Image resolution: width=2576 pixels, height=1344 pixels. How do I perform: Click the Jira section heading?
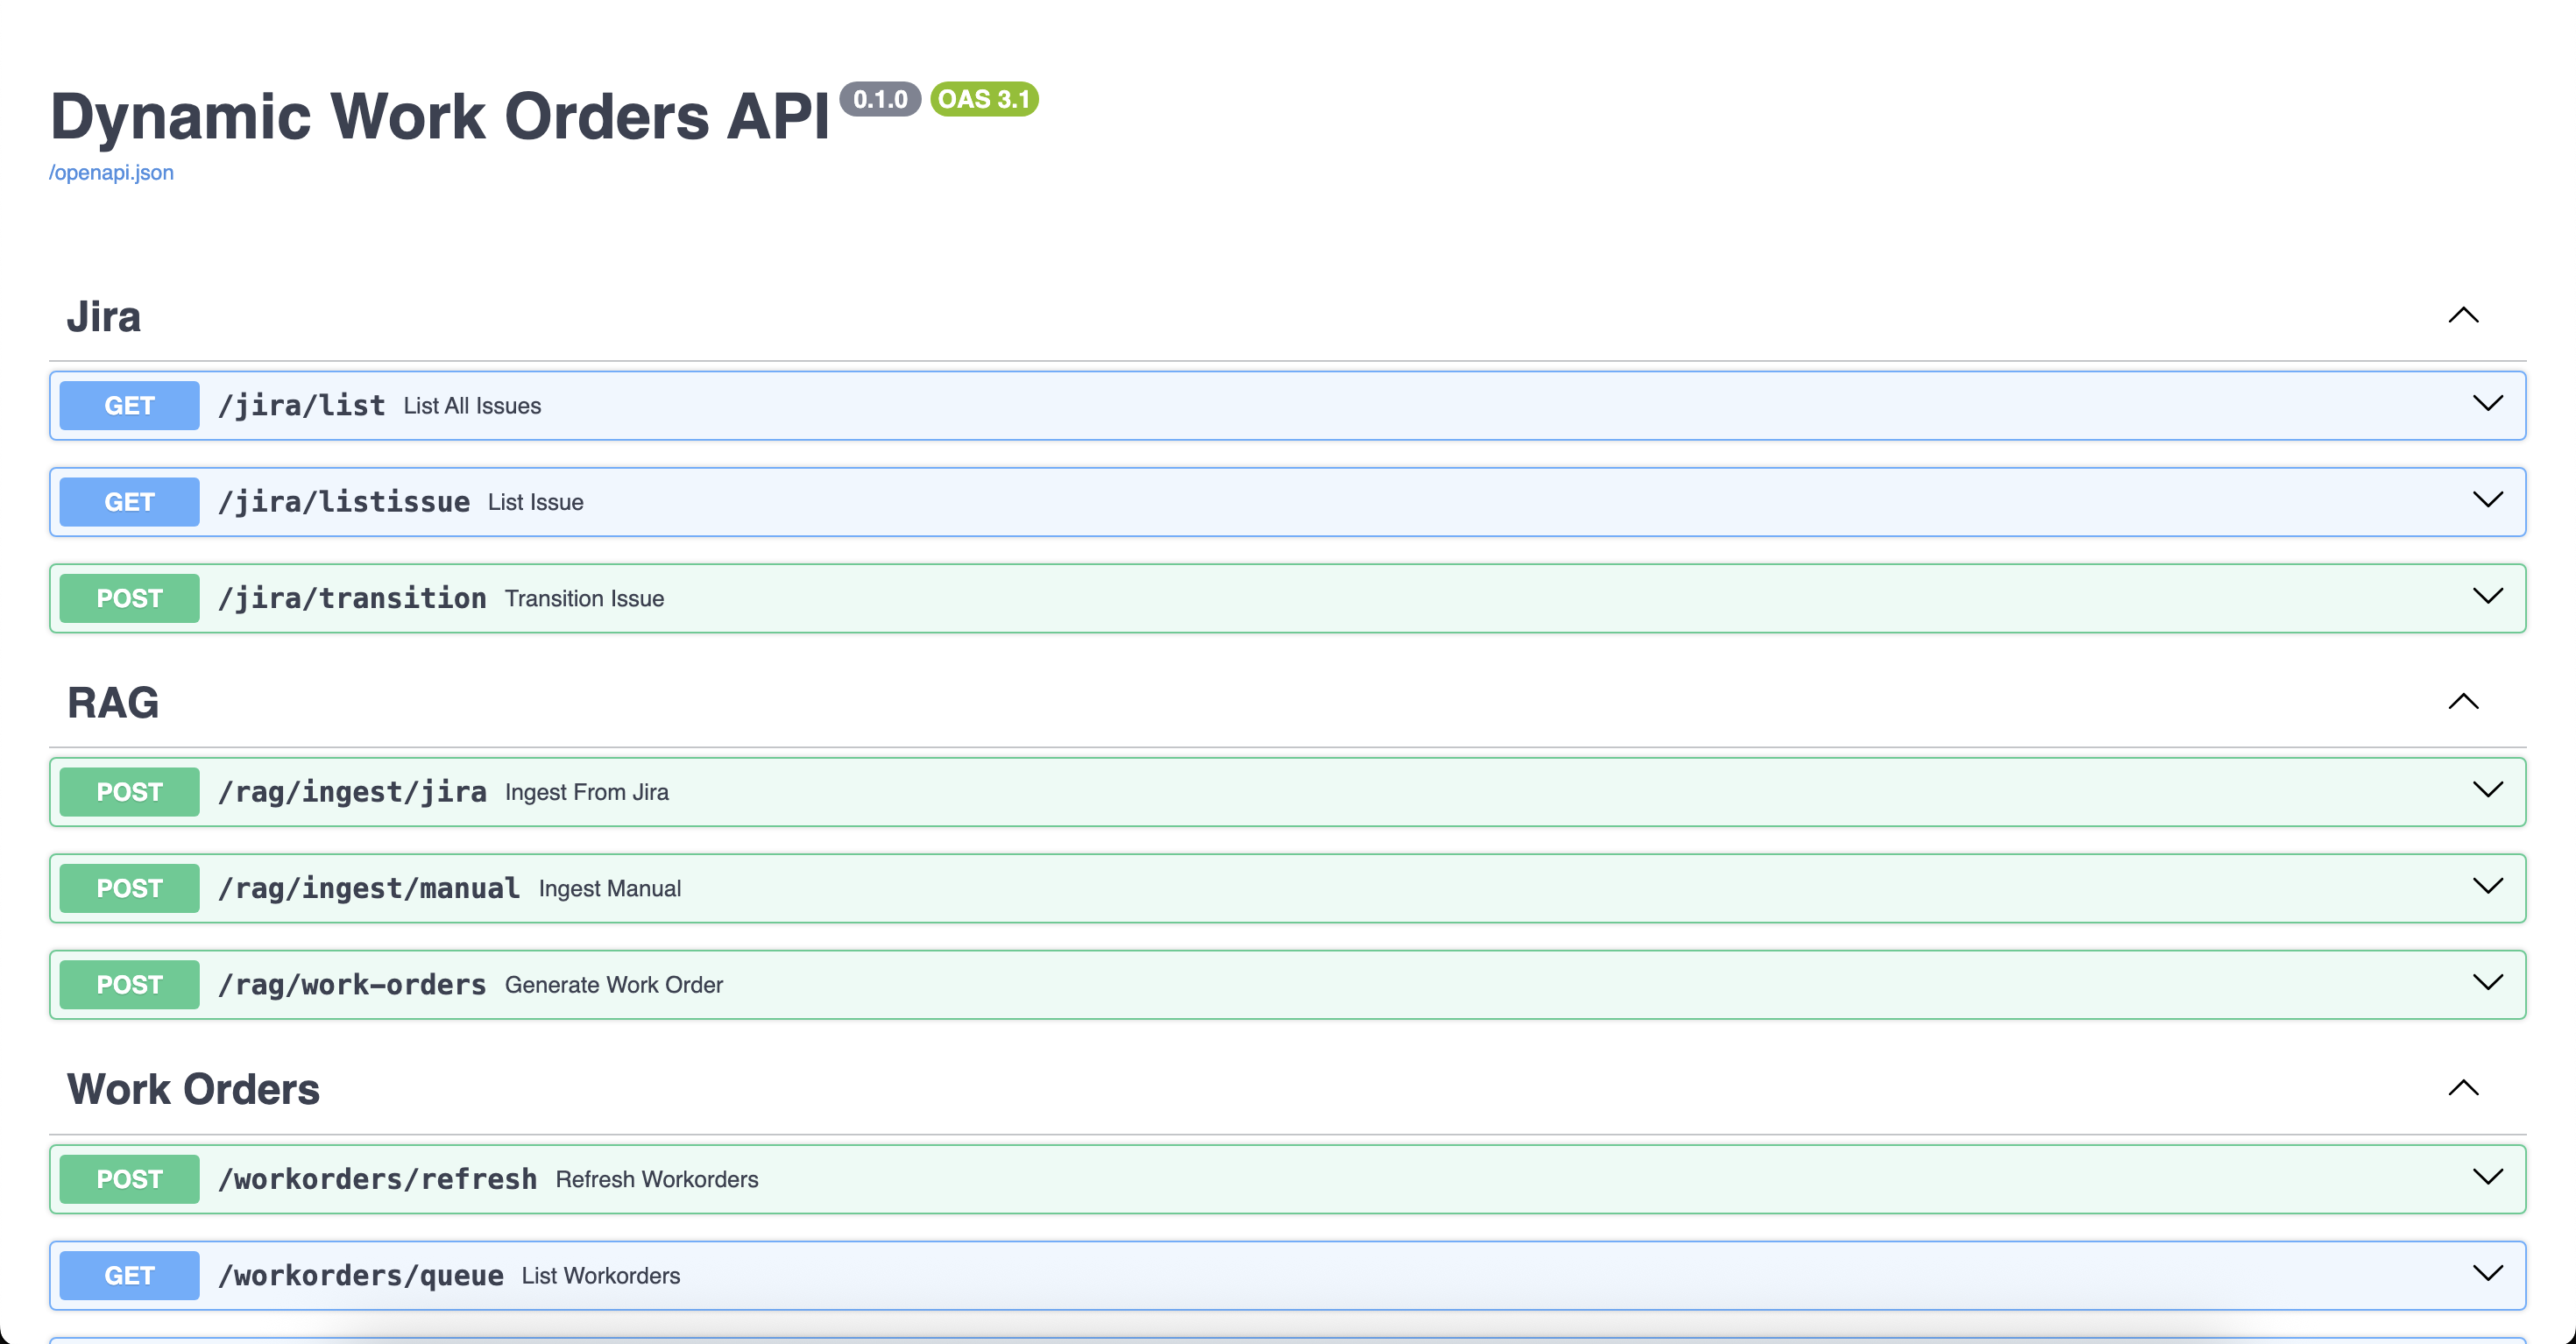pos(104,317)
